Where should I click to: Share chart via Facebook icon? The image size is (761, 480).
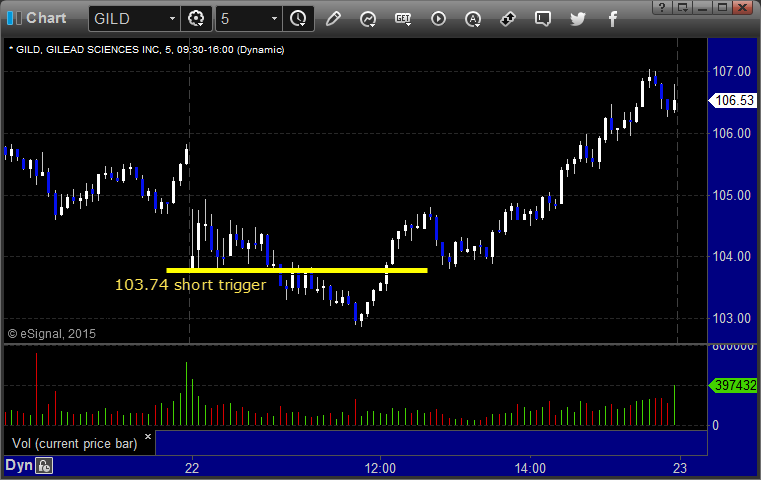point(613,19)
